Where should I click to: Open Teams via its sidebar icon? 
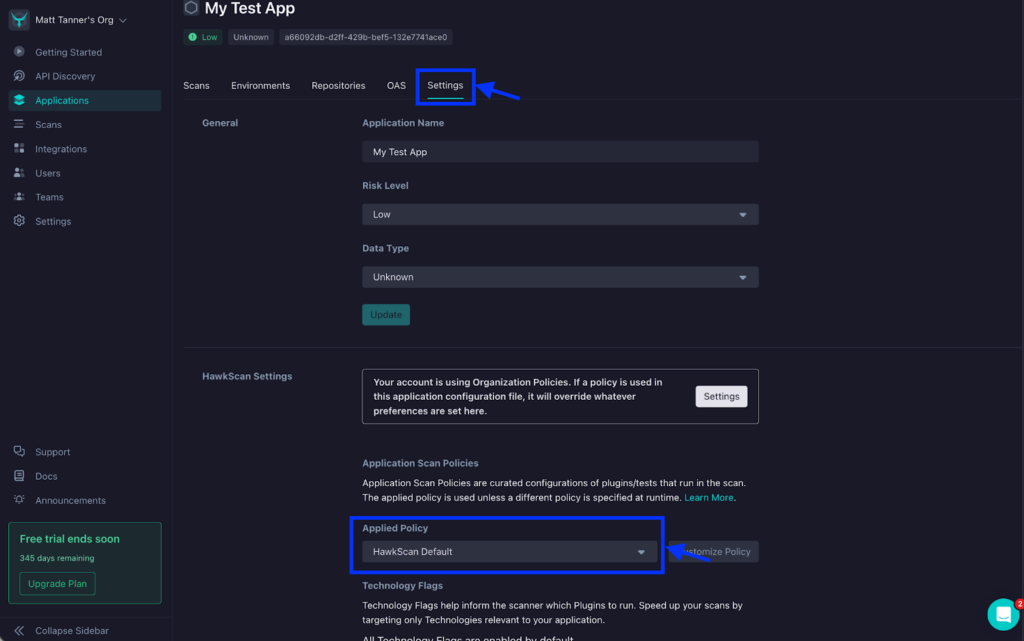[x=19, y=197]
